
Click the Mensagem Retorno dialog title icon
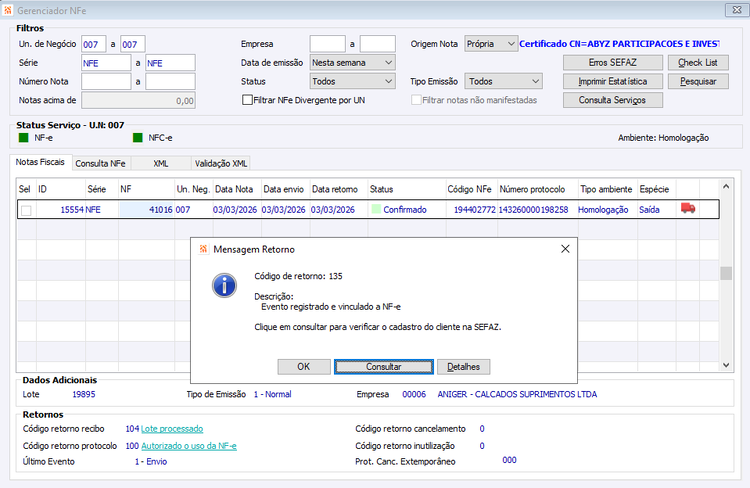pyautogui.click(x=203, y=249)
